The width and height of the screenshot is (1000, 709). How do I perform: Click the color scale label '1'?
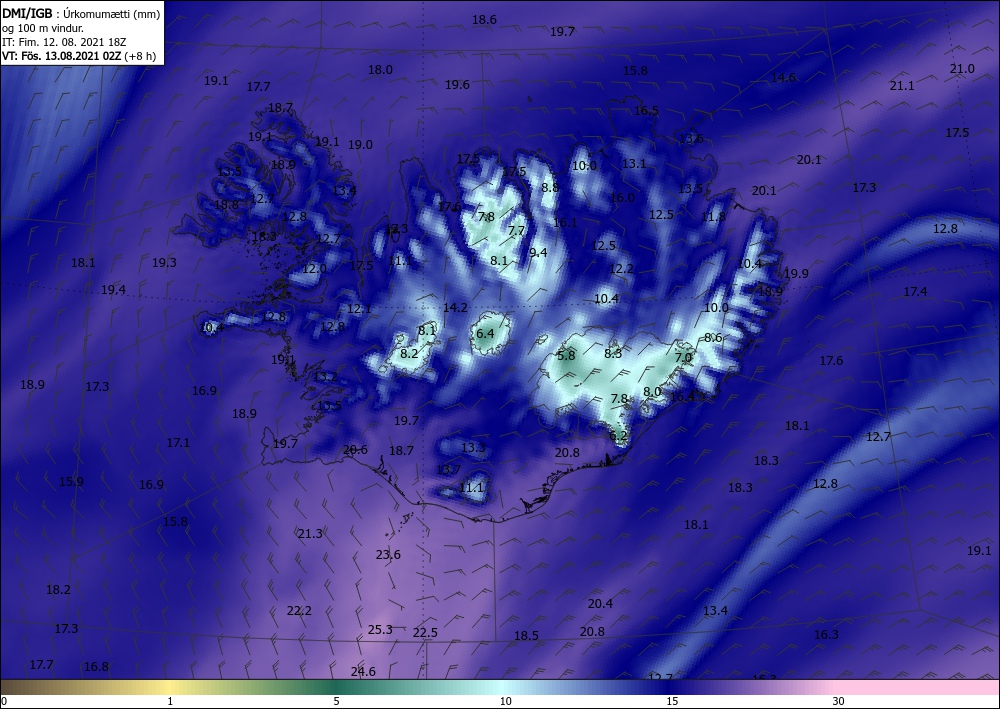point(170,701)
